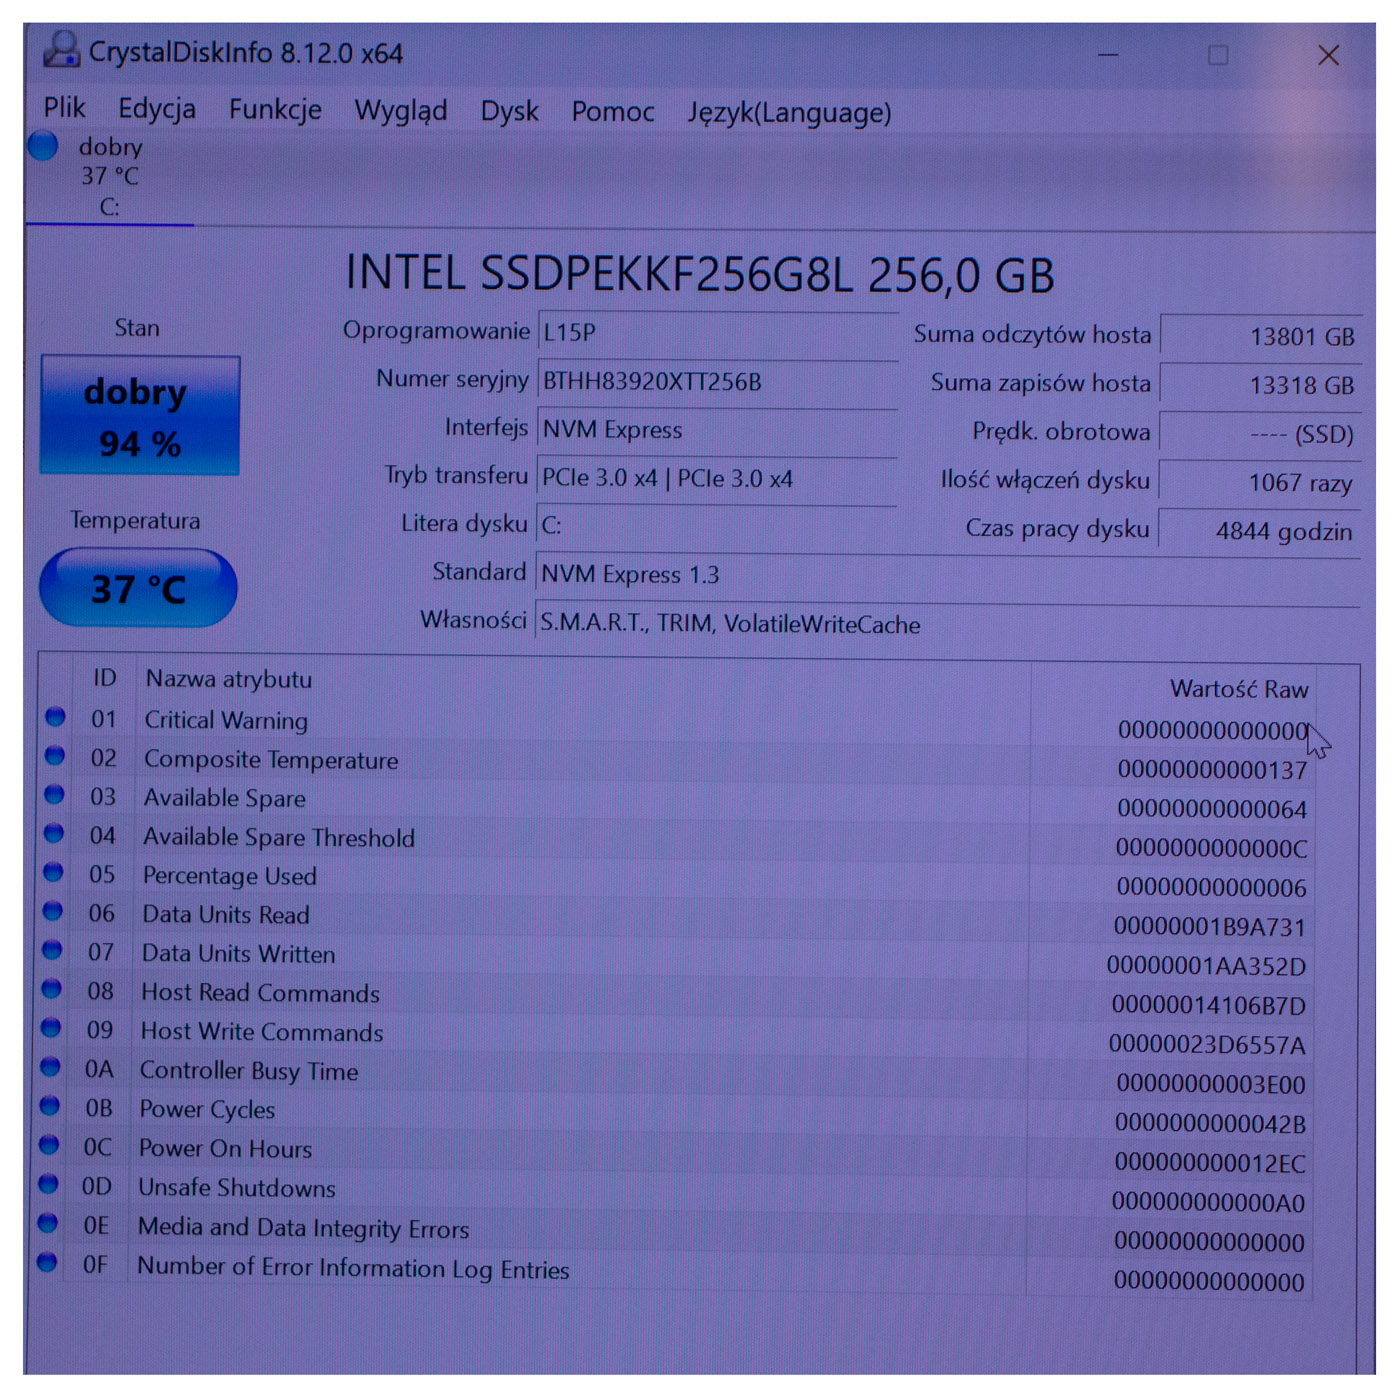Screen dimensions: 1400x1400
Task: Select the Power On Hours attribute name
Action: click(225, 1148)
